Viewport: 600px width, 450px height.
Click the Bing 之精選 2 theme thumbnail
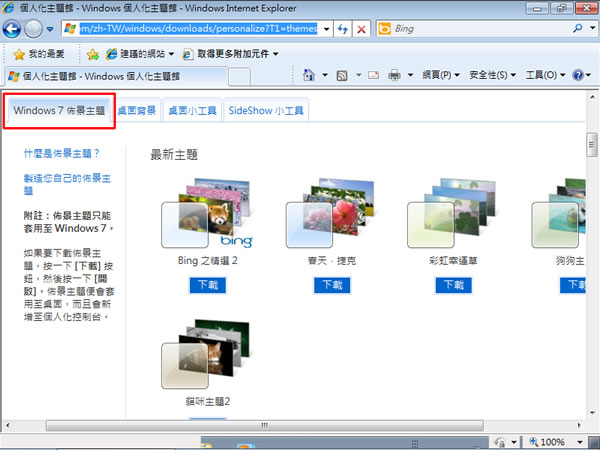pyautogui.click(x=207, y=213)
